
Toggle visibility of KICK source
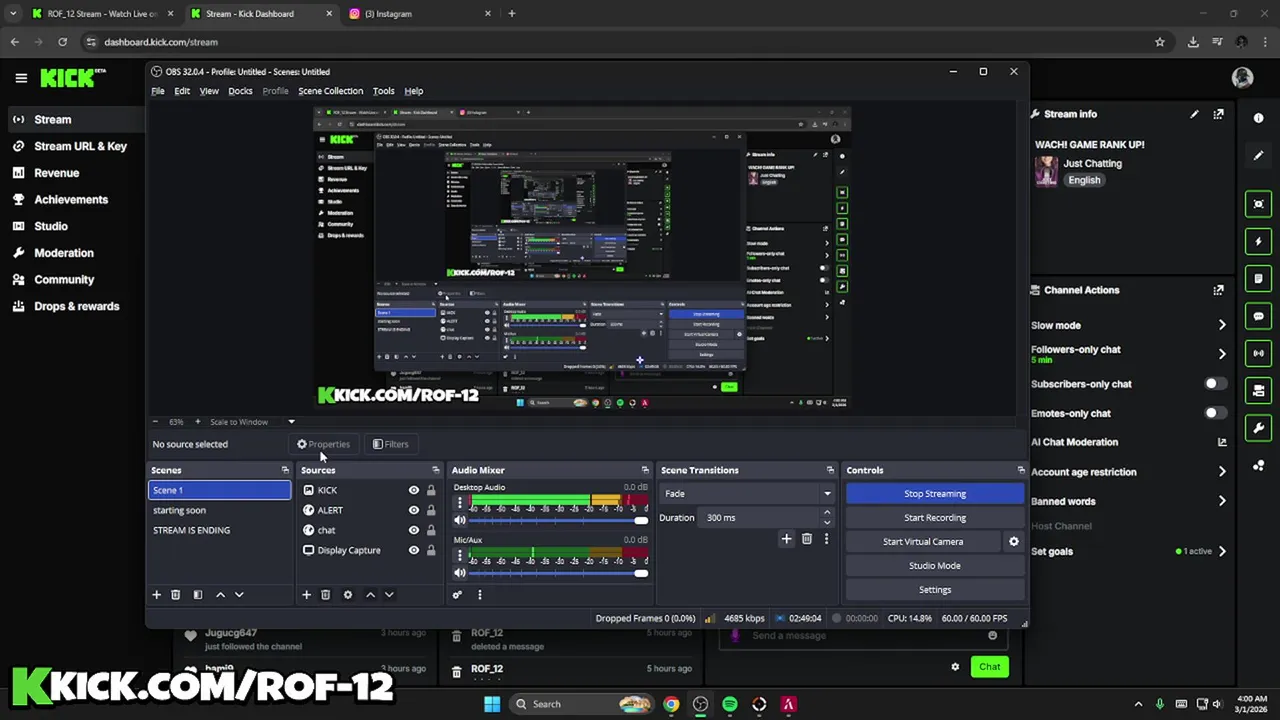click(413, 491)
